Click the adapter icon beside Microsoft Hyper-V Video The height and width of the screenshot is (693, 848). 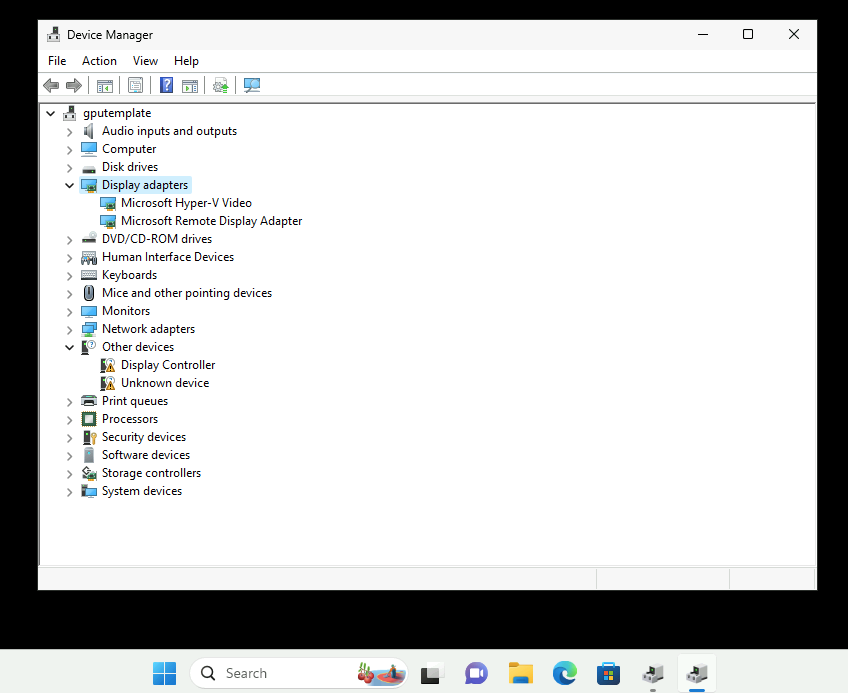[108, 203]
